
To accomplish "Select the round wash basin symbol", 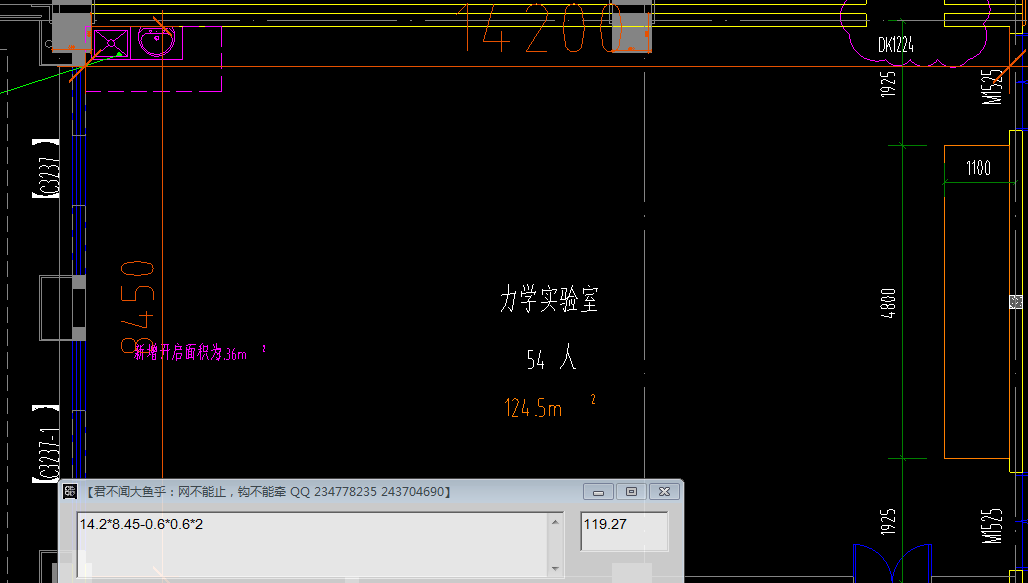I will 157,43.
